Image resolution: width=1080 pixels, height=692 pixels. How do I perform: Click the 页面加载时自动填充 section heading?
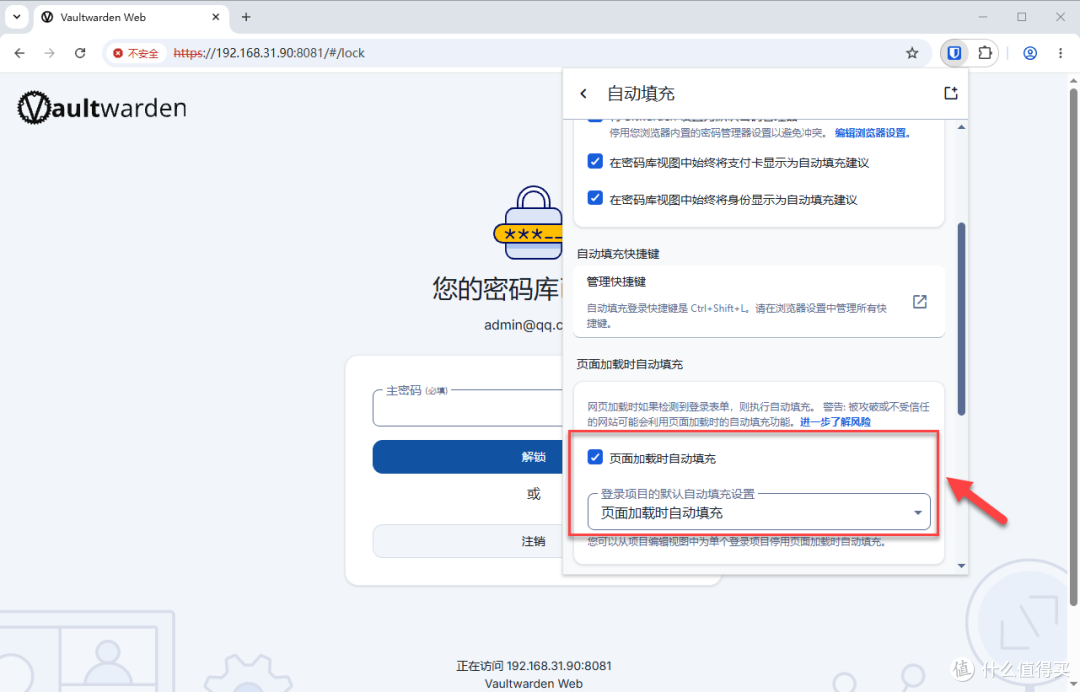(630, 364)
